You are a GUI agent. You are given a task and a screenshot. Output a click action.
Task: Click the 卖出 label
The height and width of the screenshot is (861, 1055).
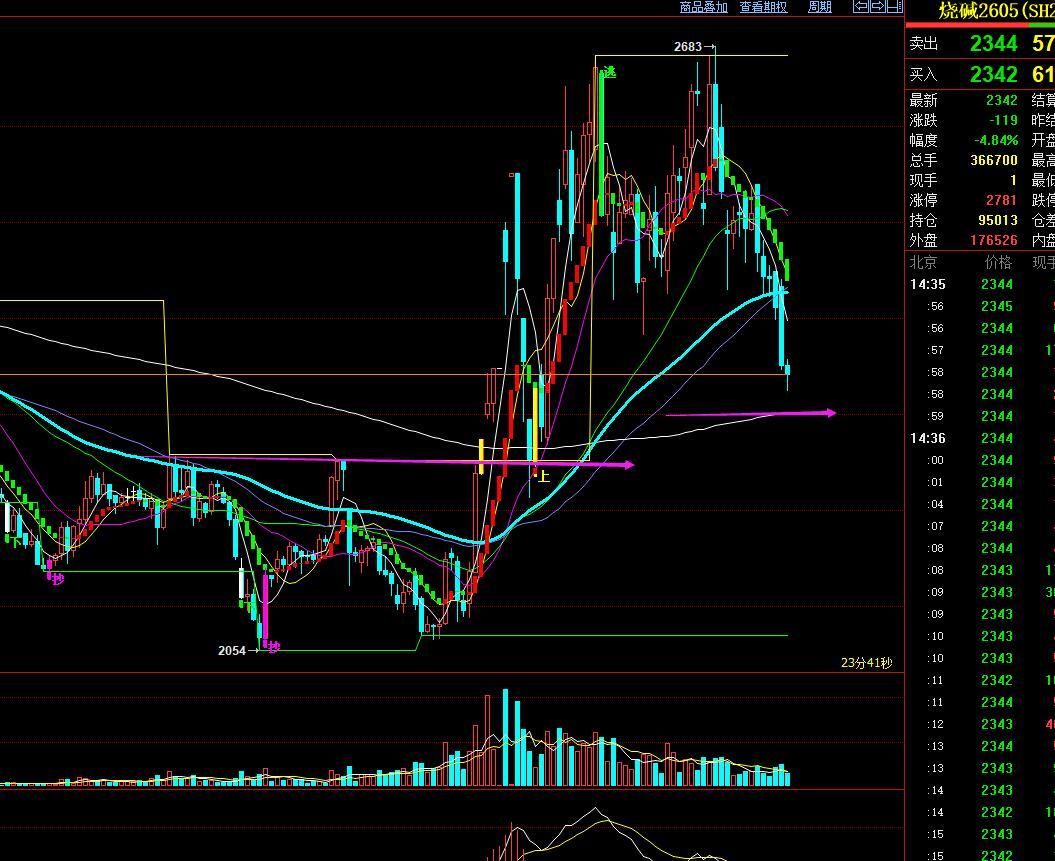(x=923, y=44)
